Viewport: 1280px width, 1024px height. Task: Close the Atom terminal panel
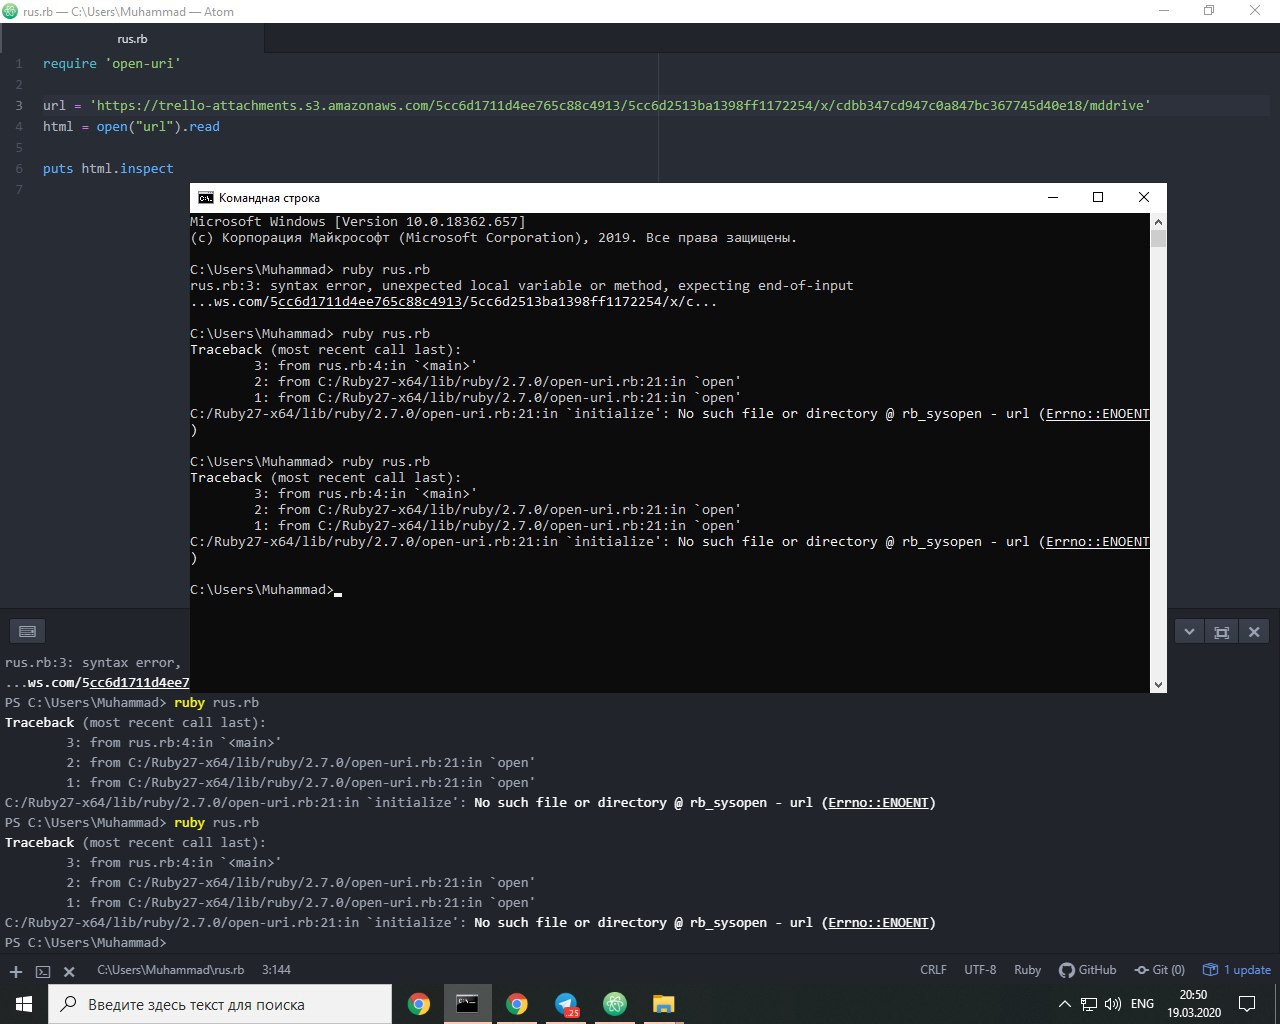pyautogui.click(x=1254, y=631)
